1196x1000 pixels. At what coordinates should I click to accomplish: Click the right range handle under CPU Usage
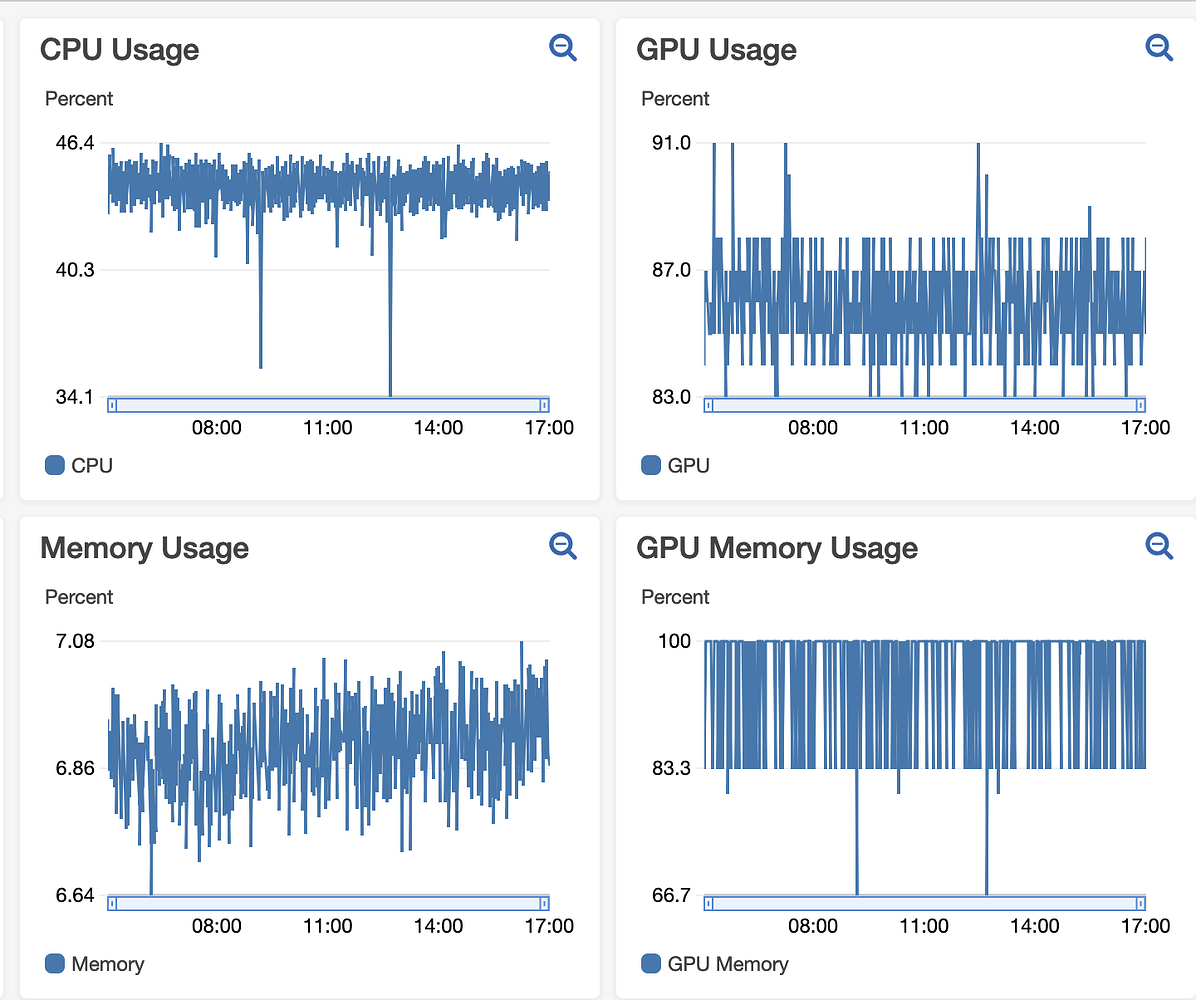544,405
